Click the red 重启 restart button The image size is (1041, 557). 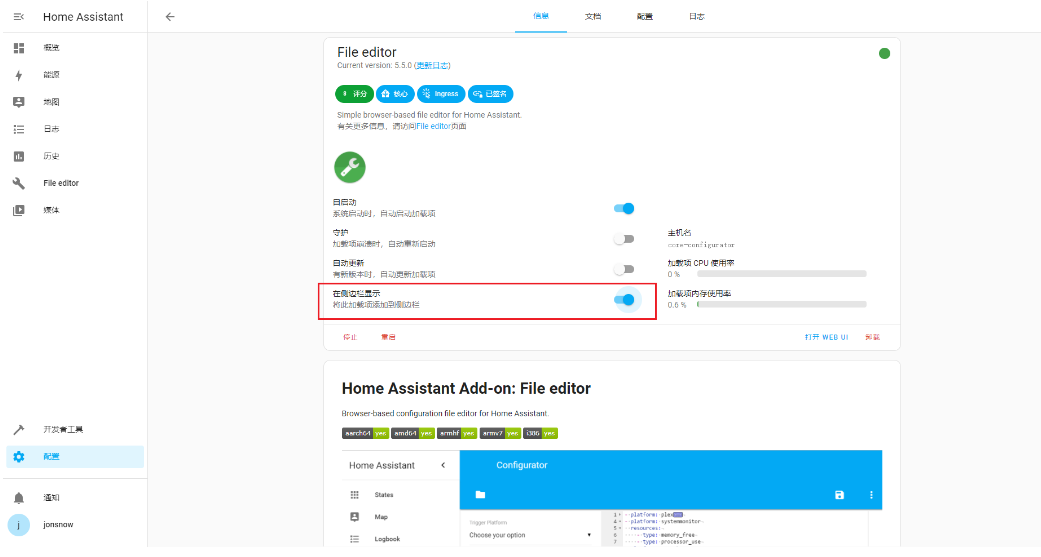pyautogui.click(x=388, y=337)
